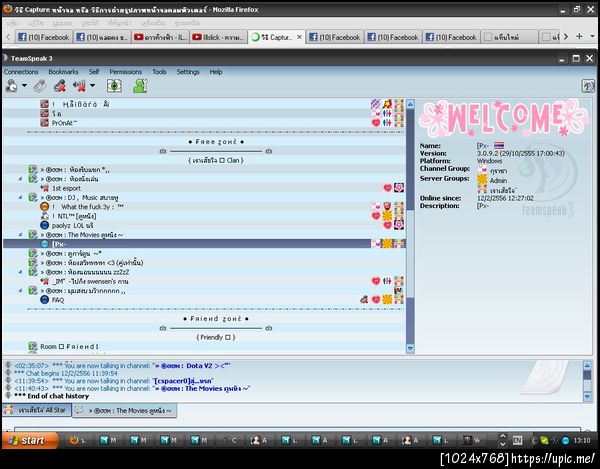
Task: Close the active Capture tab in Firefox
Action: pyautogui.click(x=299, y=37)
